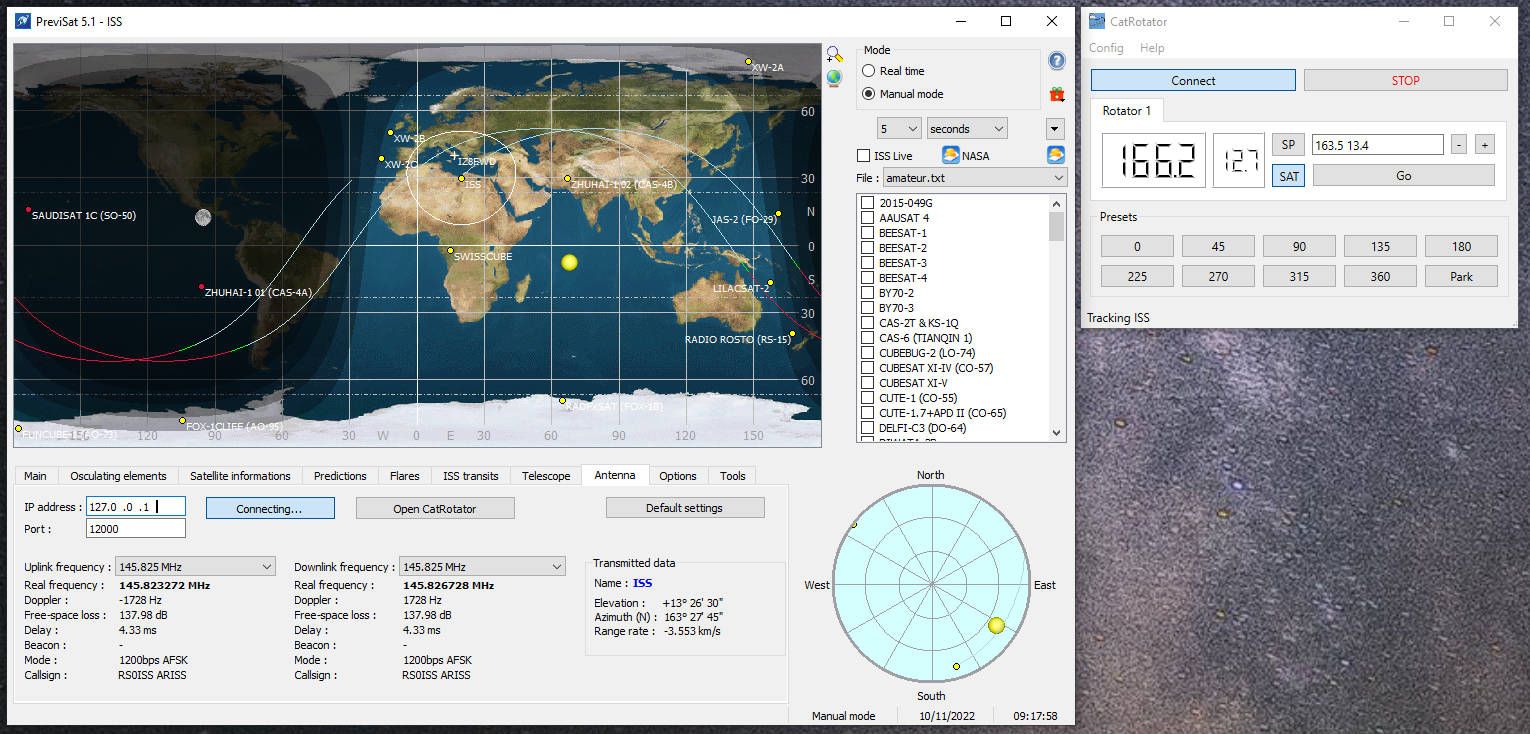This screenshot has height=734, width=1530.
Task: Open the Config menu in CatRotator
Action: point(1106,48)
